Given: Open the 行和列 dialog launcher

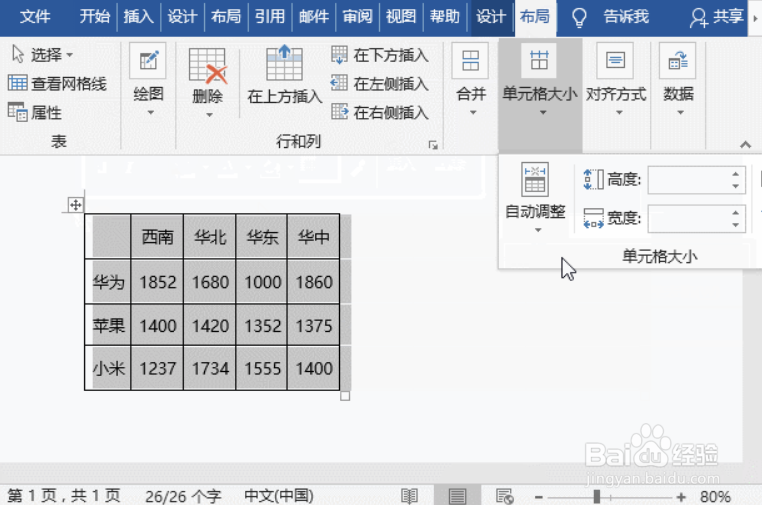Looking at the screenshot, I should 433,145.
